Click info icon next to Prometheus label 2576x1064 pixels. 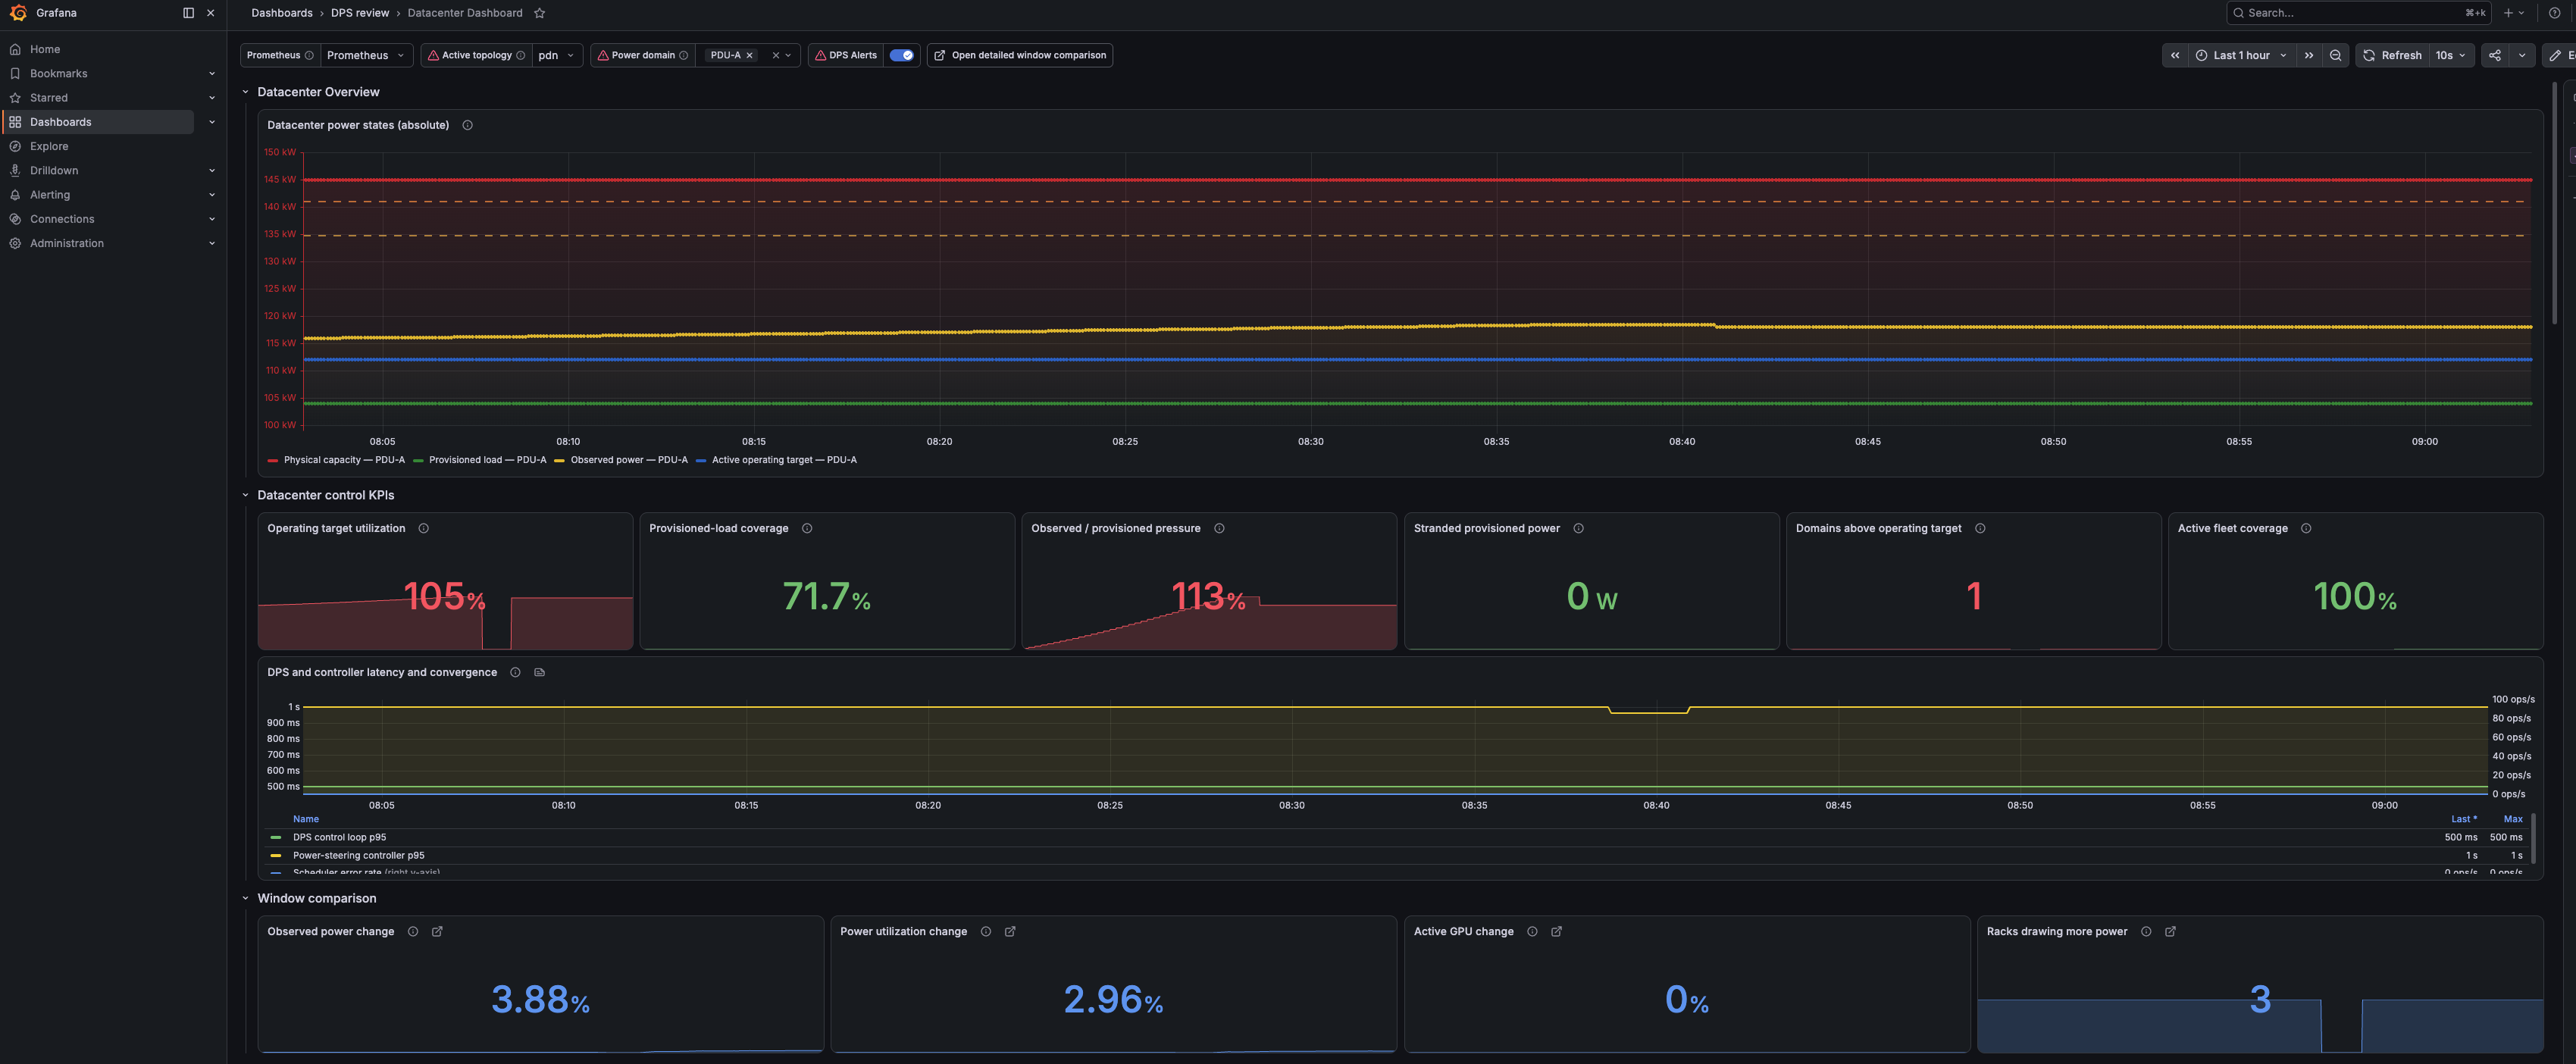tap(309, 55)
